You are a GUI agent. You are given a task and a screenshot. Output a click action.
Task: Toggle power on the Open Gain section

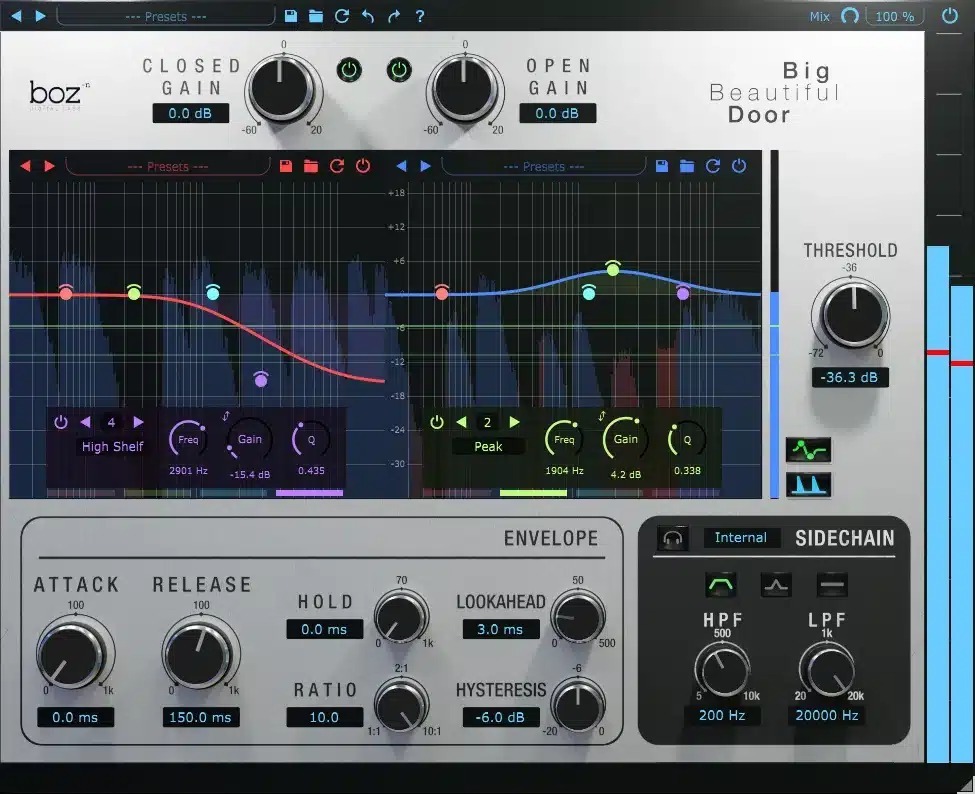(398, 70)
